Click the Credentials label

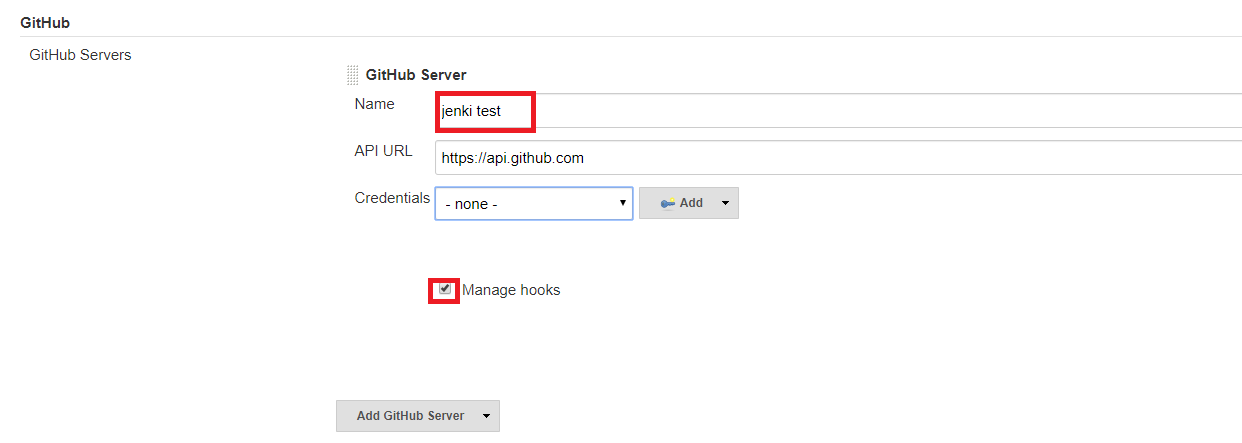392,198
